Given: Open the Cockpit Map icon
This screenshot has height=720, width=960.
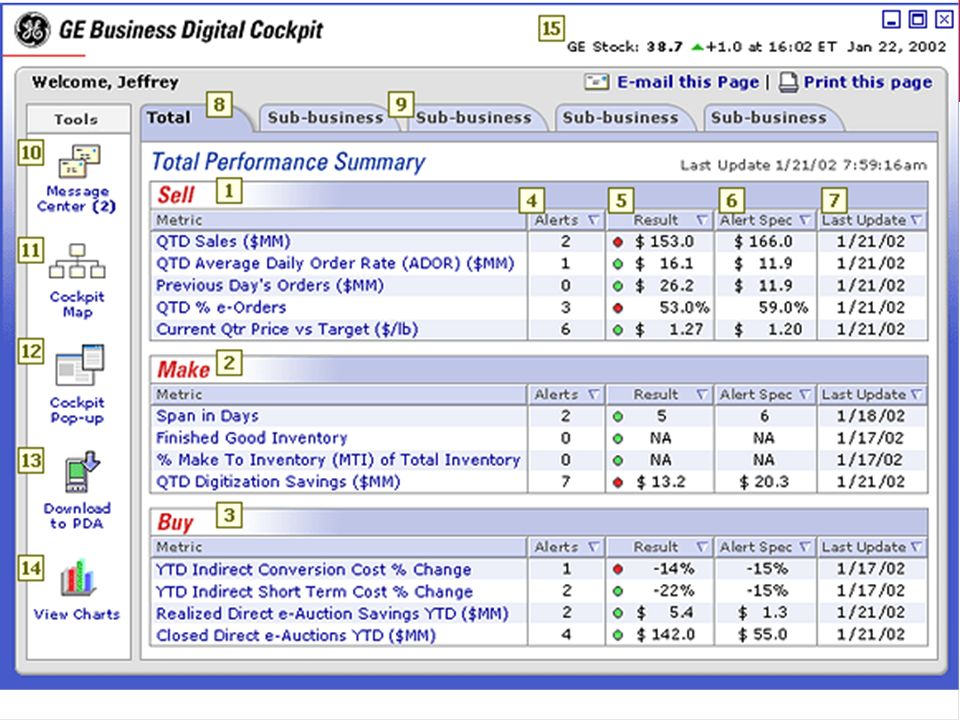Looking at the screenshot, I should [77, 261].
